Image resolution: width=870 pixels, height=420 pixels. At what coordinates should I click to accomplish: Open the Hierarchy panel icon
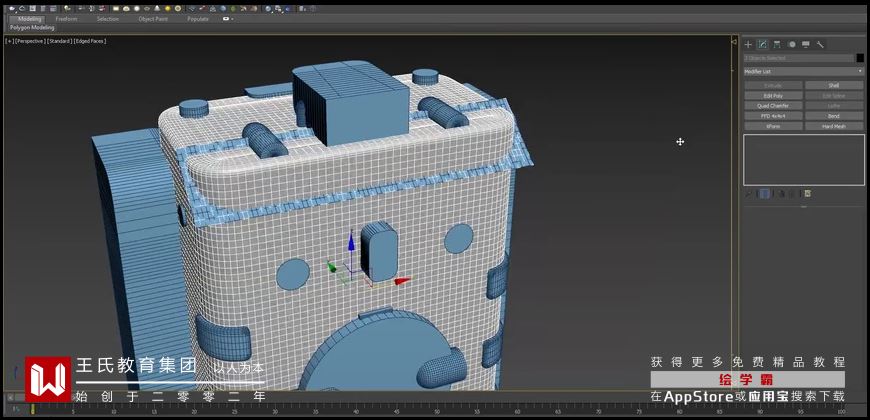pyautogui.click(x=777, y=44)
